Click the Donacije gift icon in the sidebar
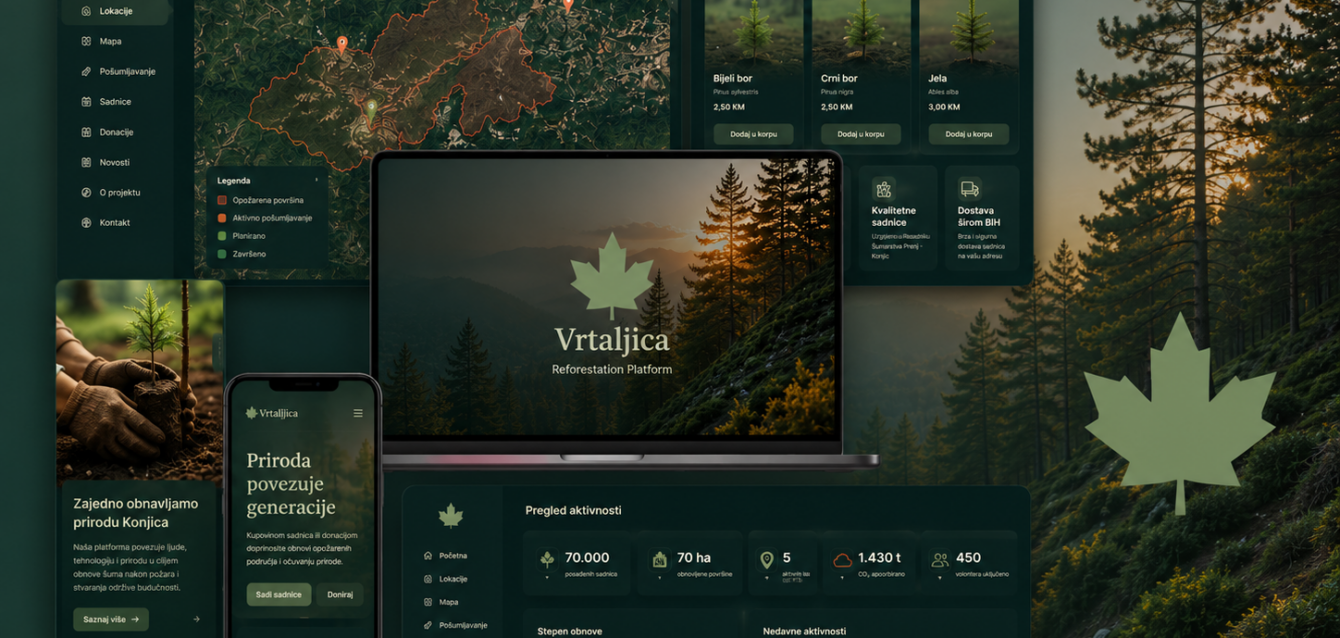 [x=87, y=132]
